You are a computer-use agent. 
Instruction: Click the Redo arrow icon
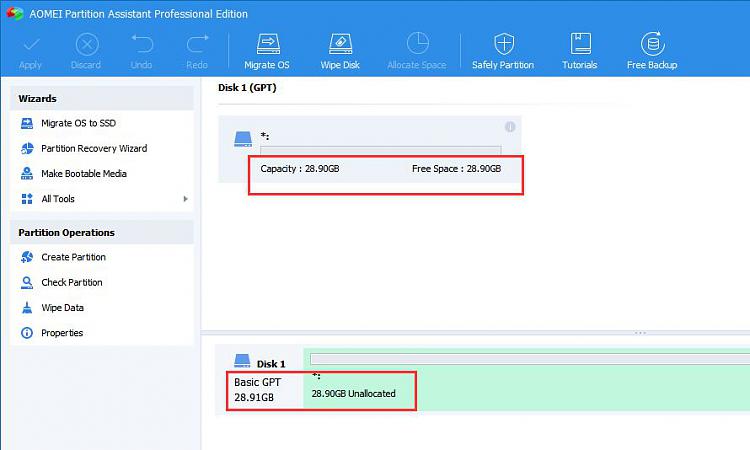pyautogui.click(x=197, y=44)
